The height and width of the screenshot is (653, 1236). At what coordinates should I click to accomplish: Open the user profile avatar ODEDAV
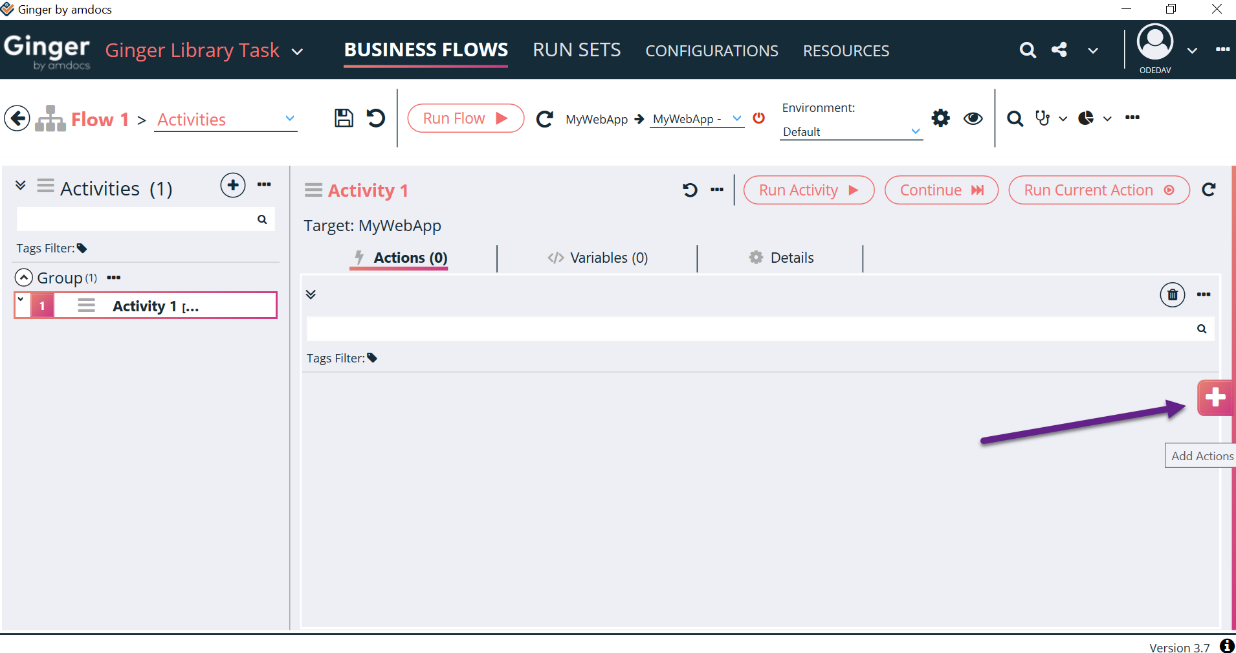[1155, 44]
